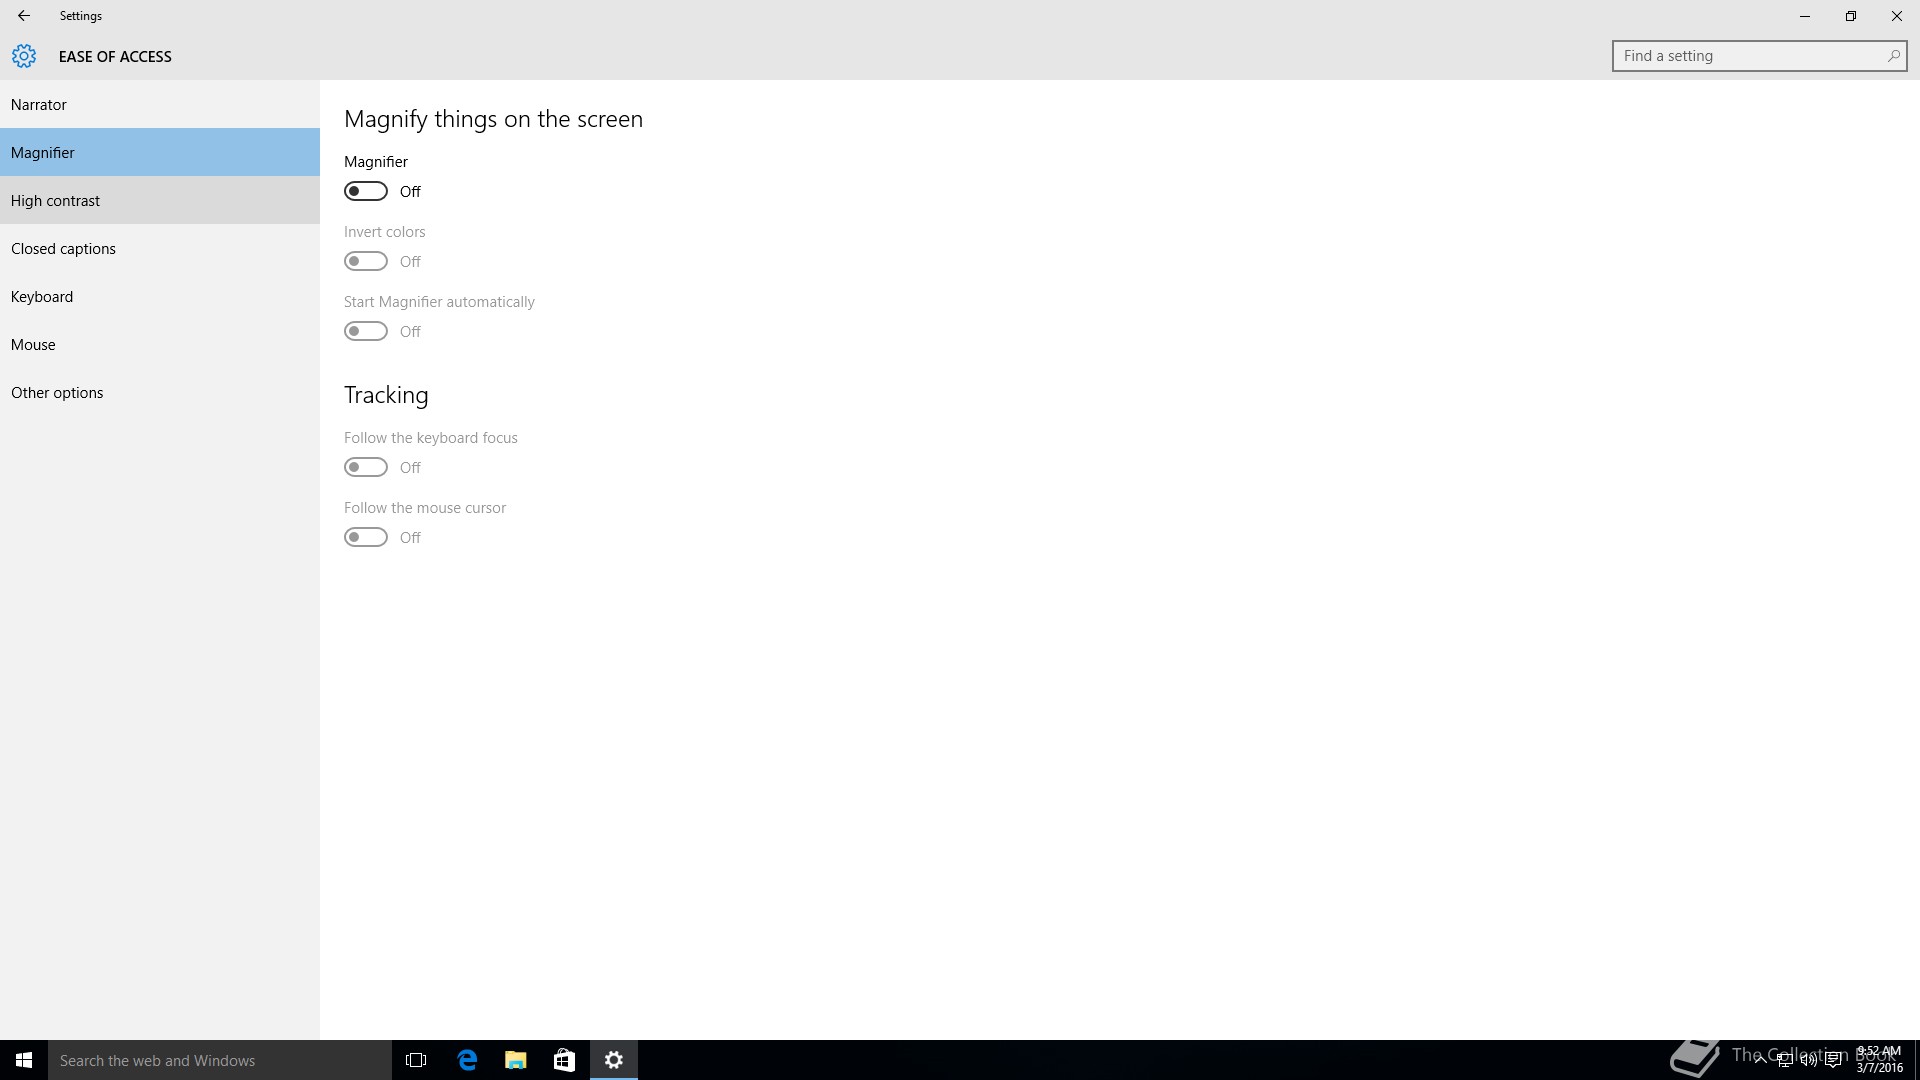Open the Windows Store taskbar icon
The height and width of the screenshot is (1080, 1920).
pyautogui.click(x=564, y=1060)
